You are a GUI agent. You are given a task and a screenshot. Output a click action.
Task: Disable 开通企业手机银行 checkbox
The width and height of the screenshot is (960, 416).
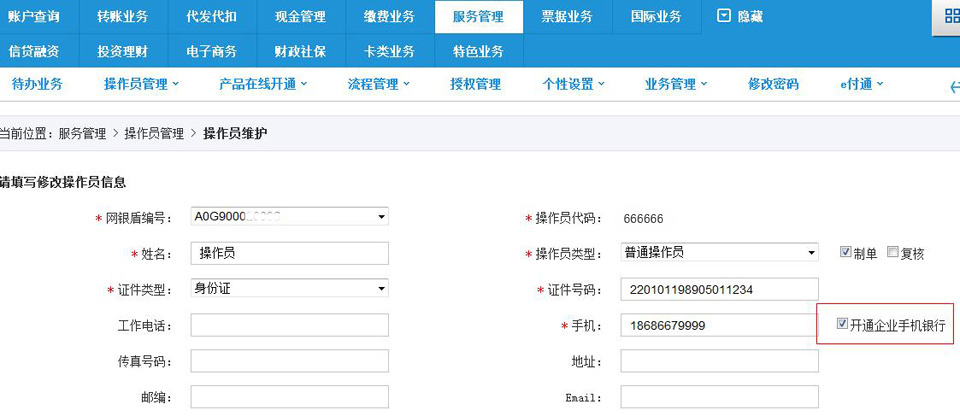pyautogui.click(x=842, y=324)
